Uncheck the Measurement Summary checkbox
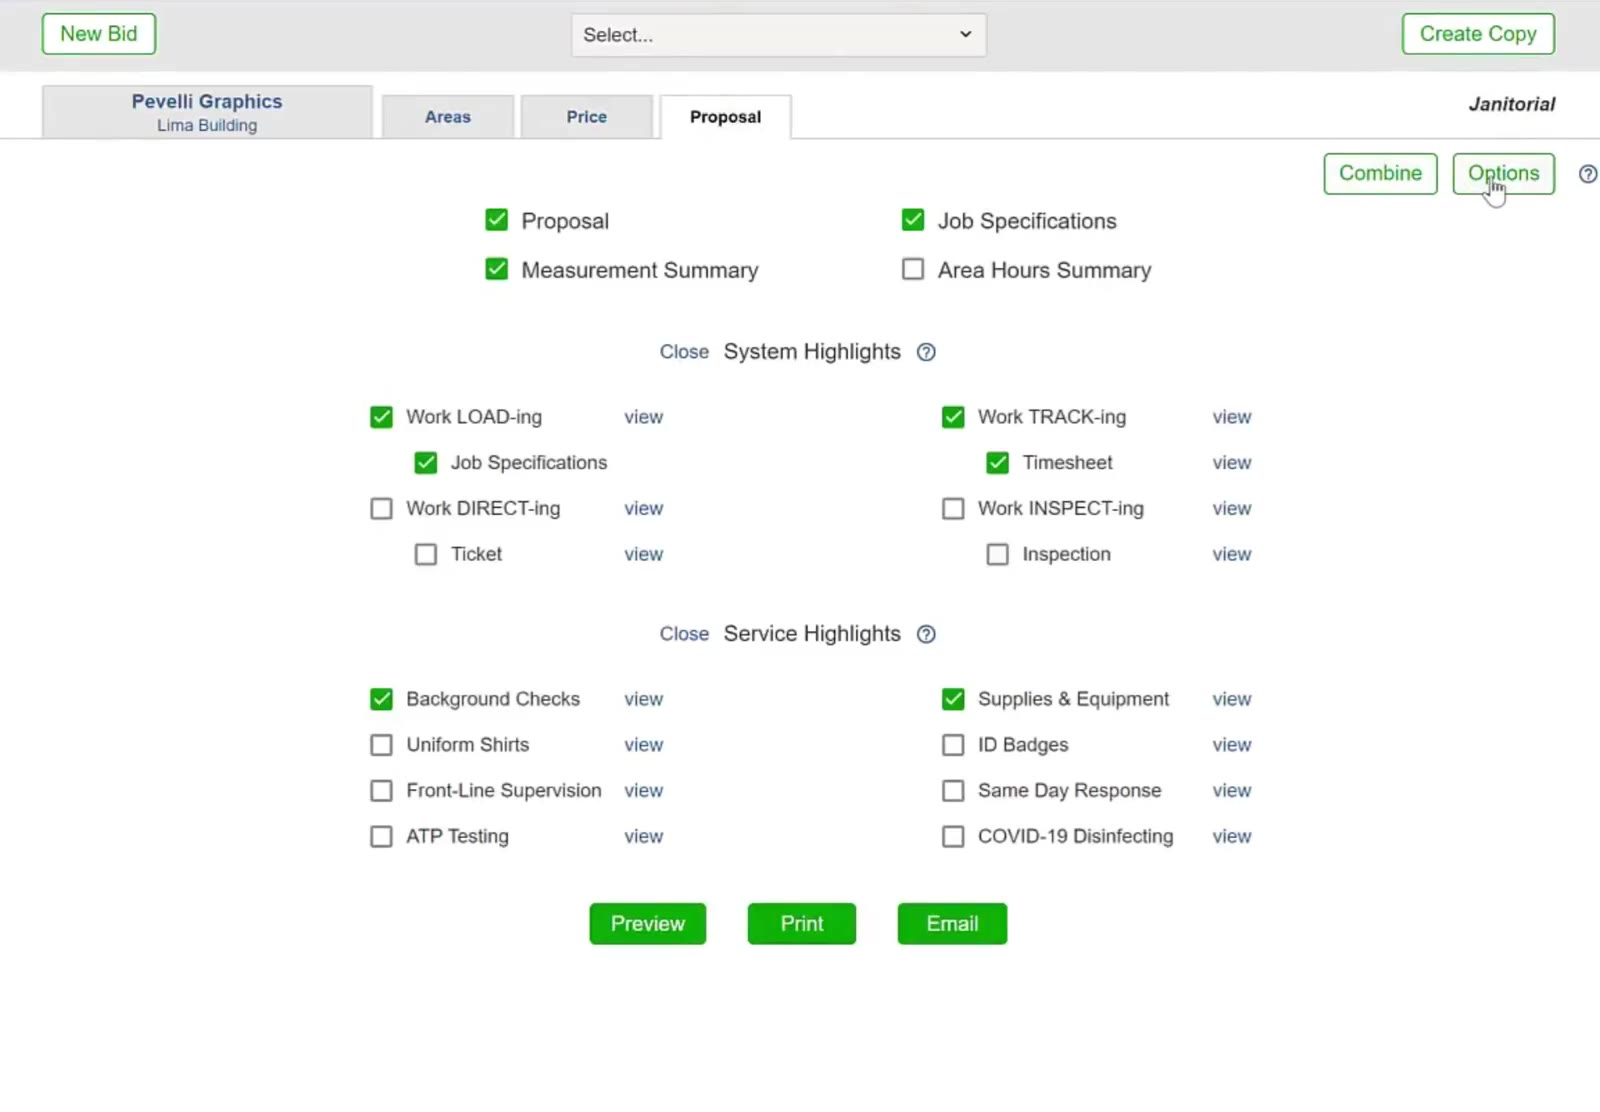The width and height of the screenshot is (1600, 1112). coord(496,269)
